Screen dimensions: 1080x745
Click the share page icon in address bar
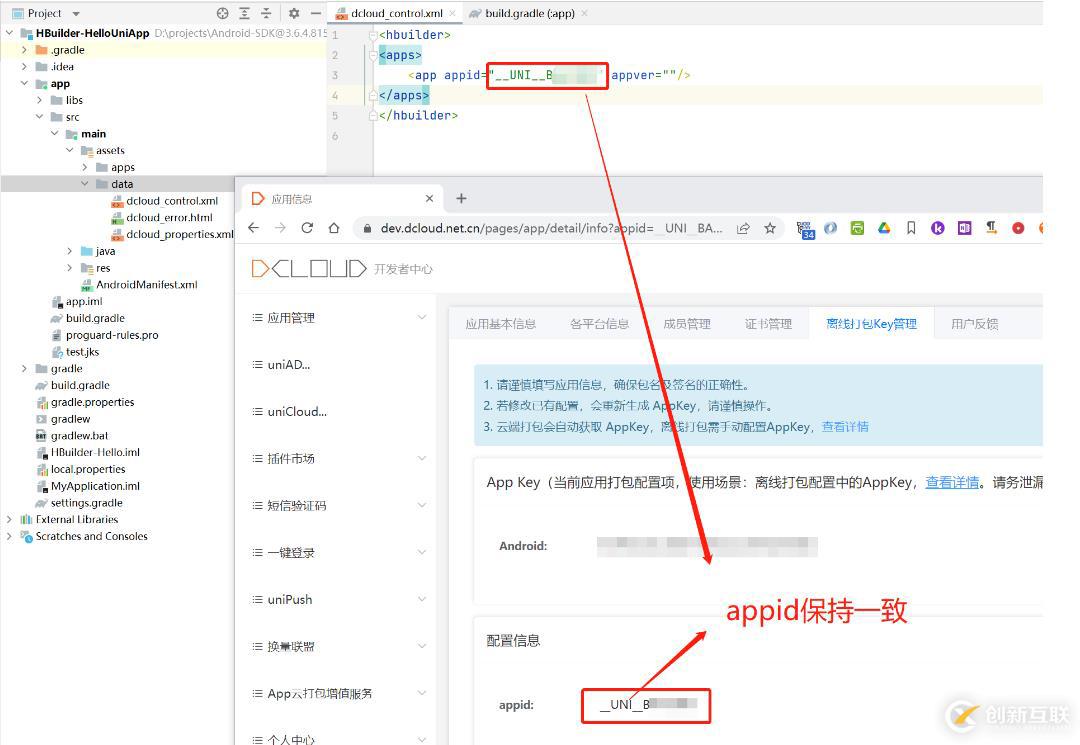pyautogui.click(x=743, y=228)
